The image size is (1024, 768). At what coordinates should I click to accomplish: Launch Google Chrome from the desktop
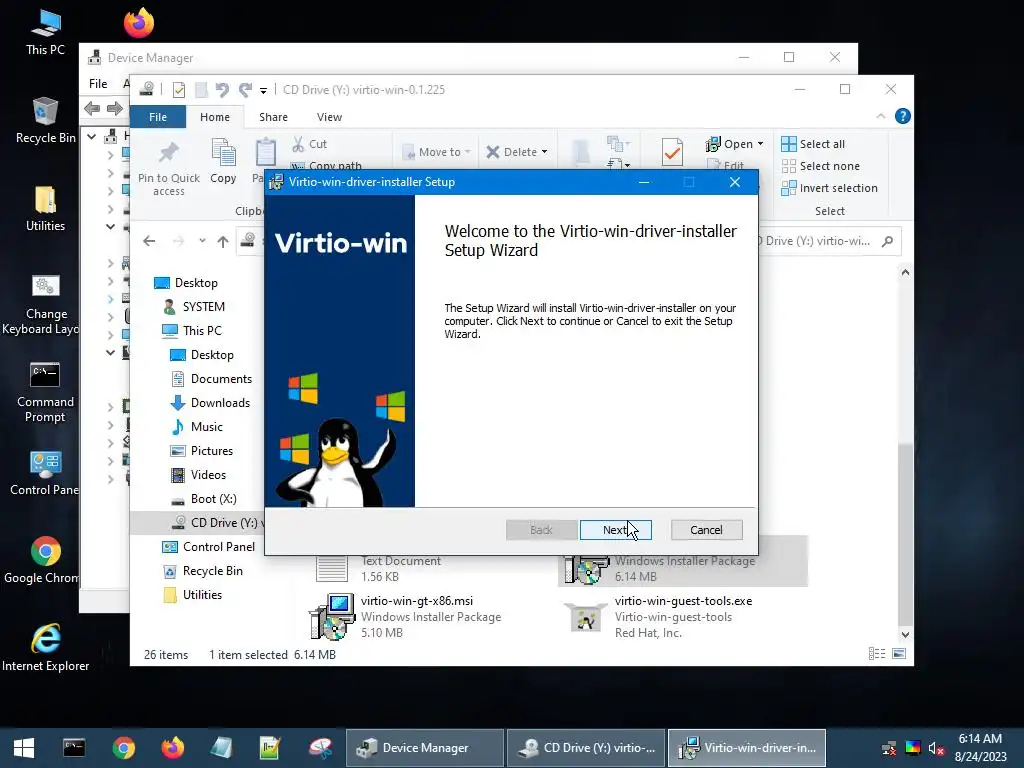(x=43, y=560)
